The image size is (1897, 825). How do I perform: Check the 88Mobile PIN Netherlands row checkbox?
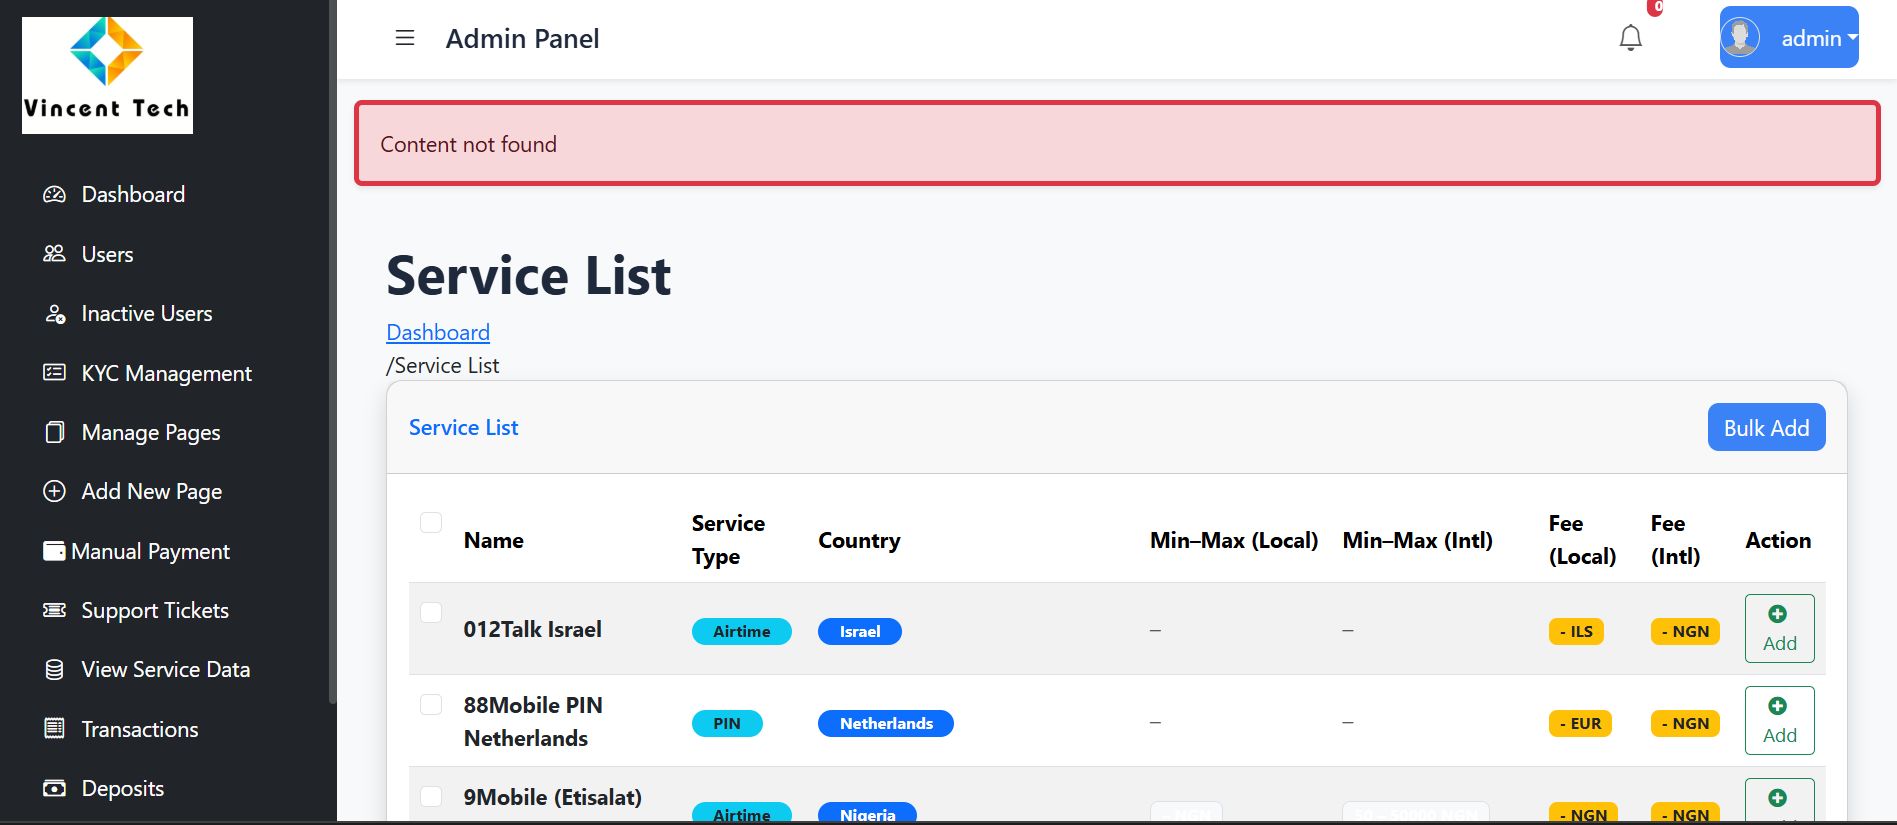click(x=431, y=704)
